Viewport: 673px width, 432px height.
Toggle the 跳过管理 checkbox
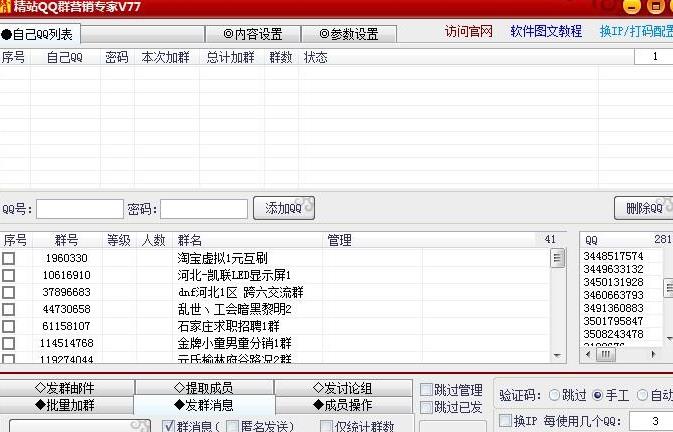coord(426,390)
